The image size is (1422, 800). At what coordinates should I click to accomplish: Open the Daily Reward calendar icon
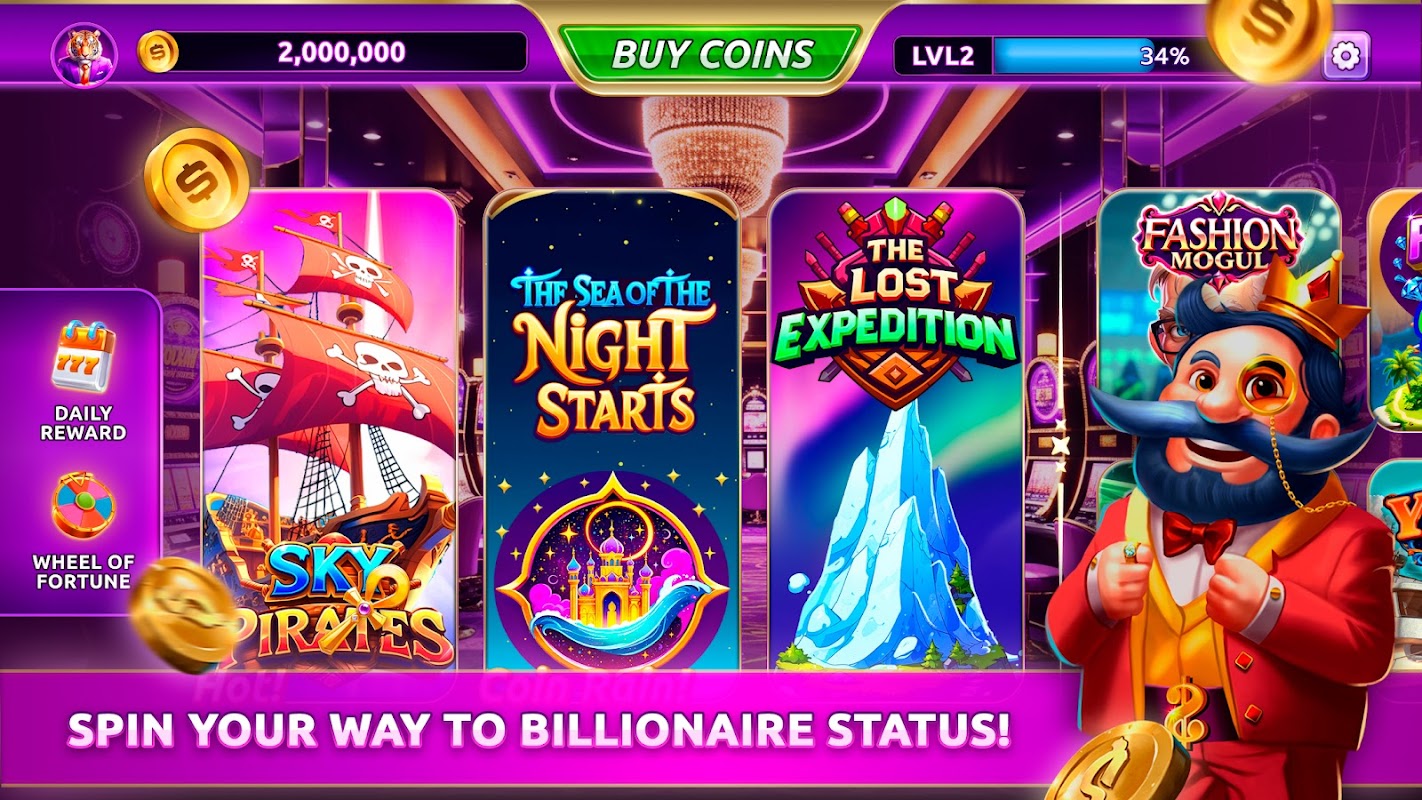(83, 357)
